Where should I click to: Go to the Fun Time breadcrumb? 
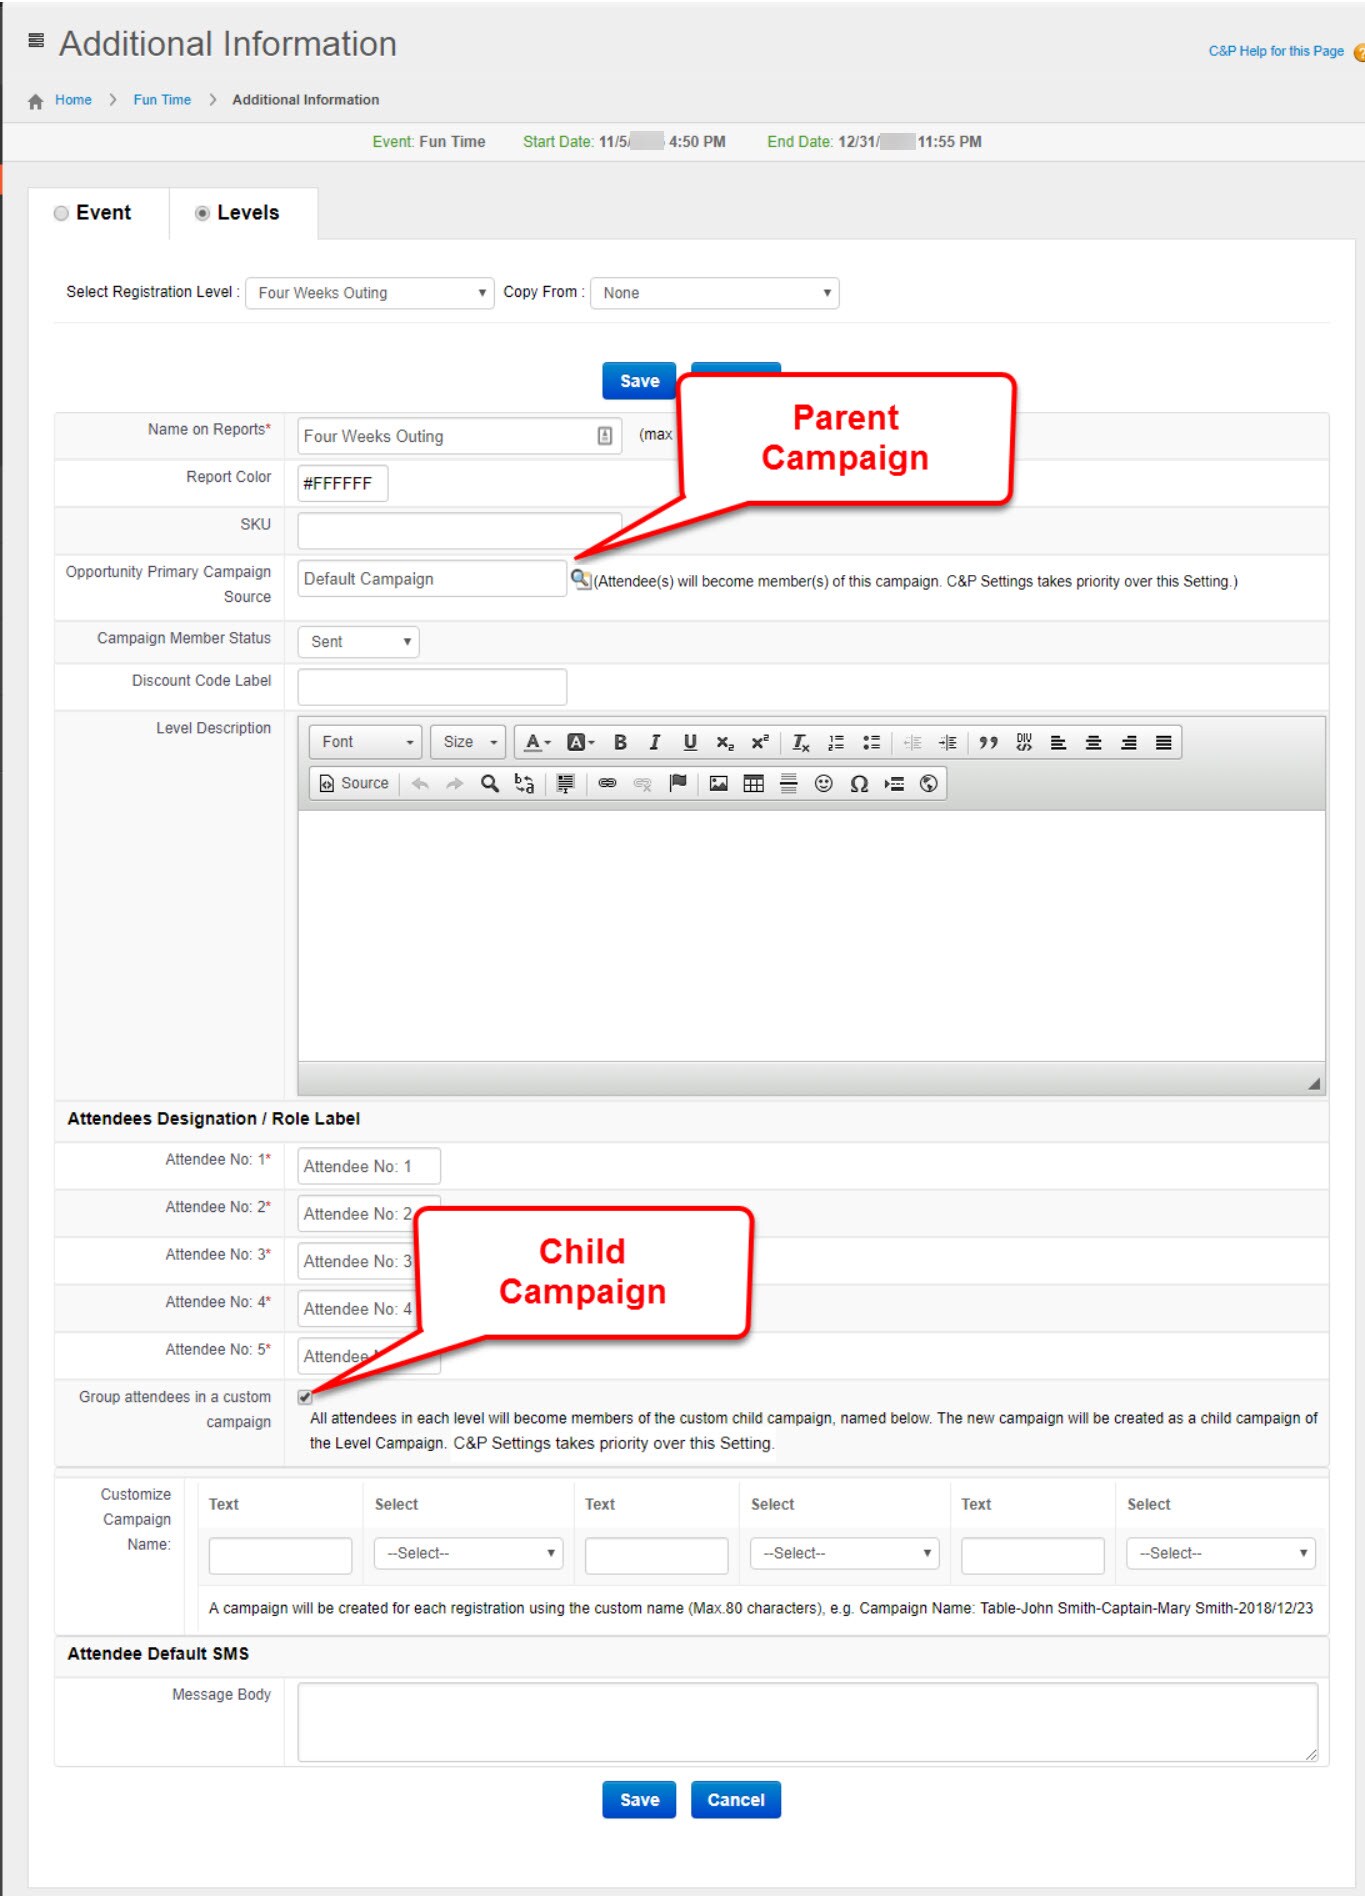pyautogui.click(x=162, y=100)
